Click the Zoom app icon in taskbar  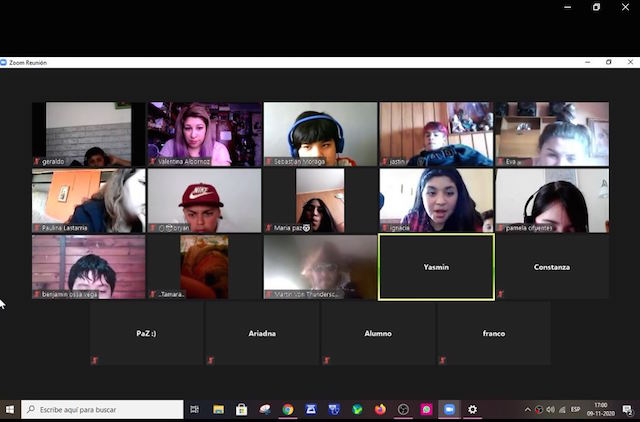[449, 409]
